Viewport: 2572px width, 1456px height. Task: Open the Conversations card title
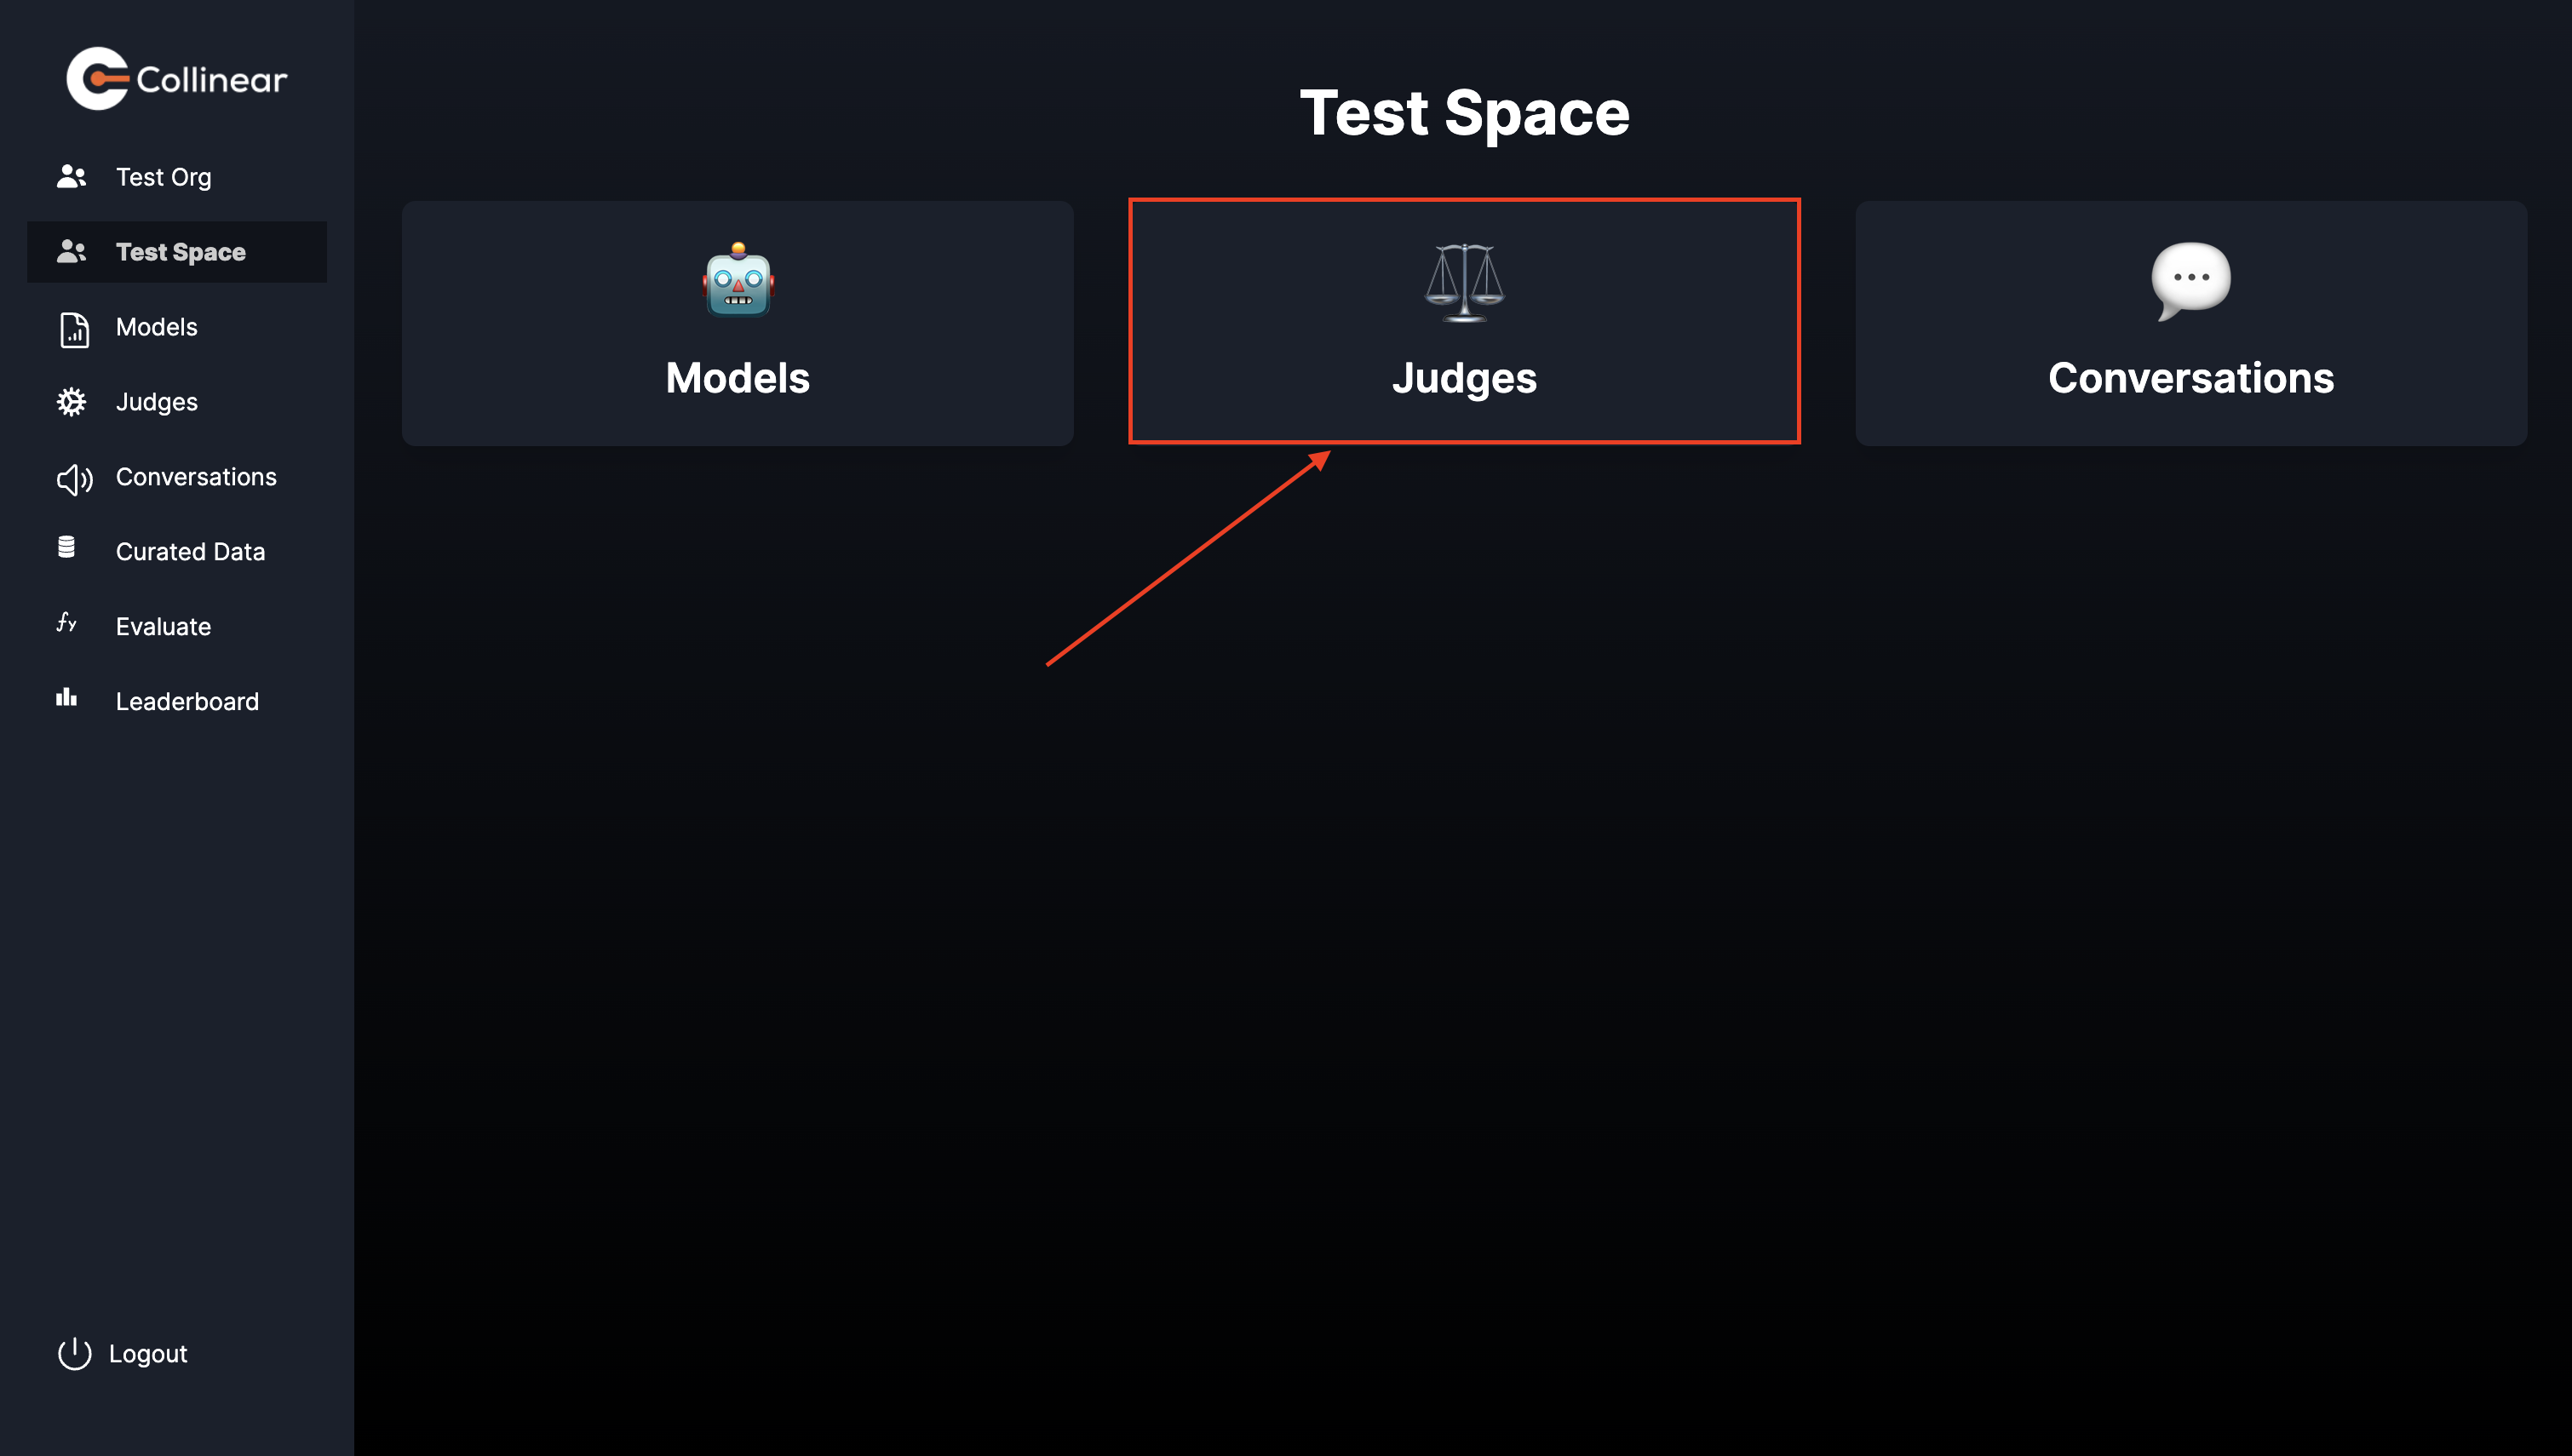coord(2191,378)
